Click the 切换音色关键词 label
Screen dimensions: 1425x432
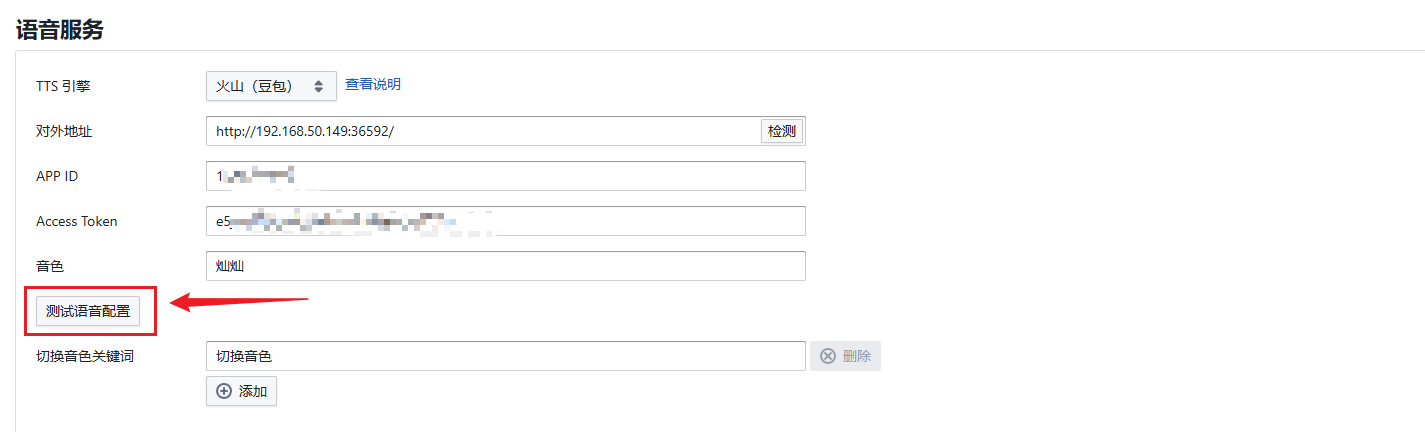pos(85,356)
